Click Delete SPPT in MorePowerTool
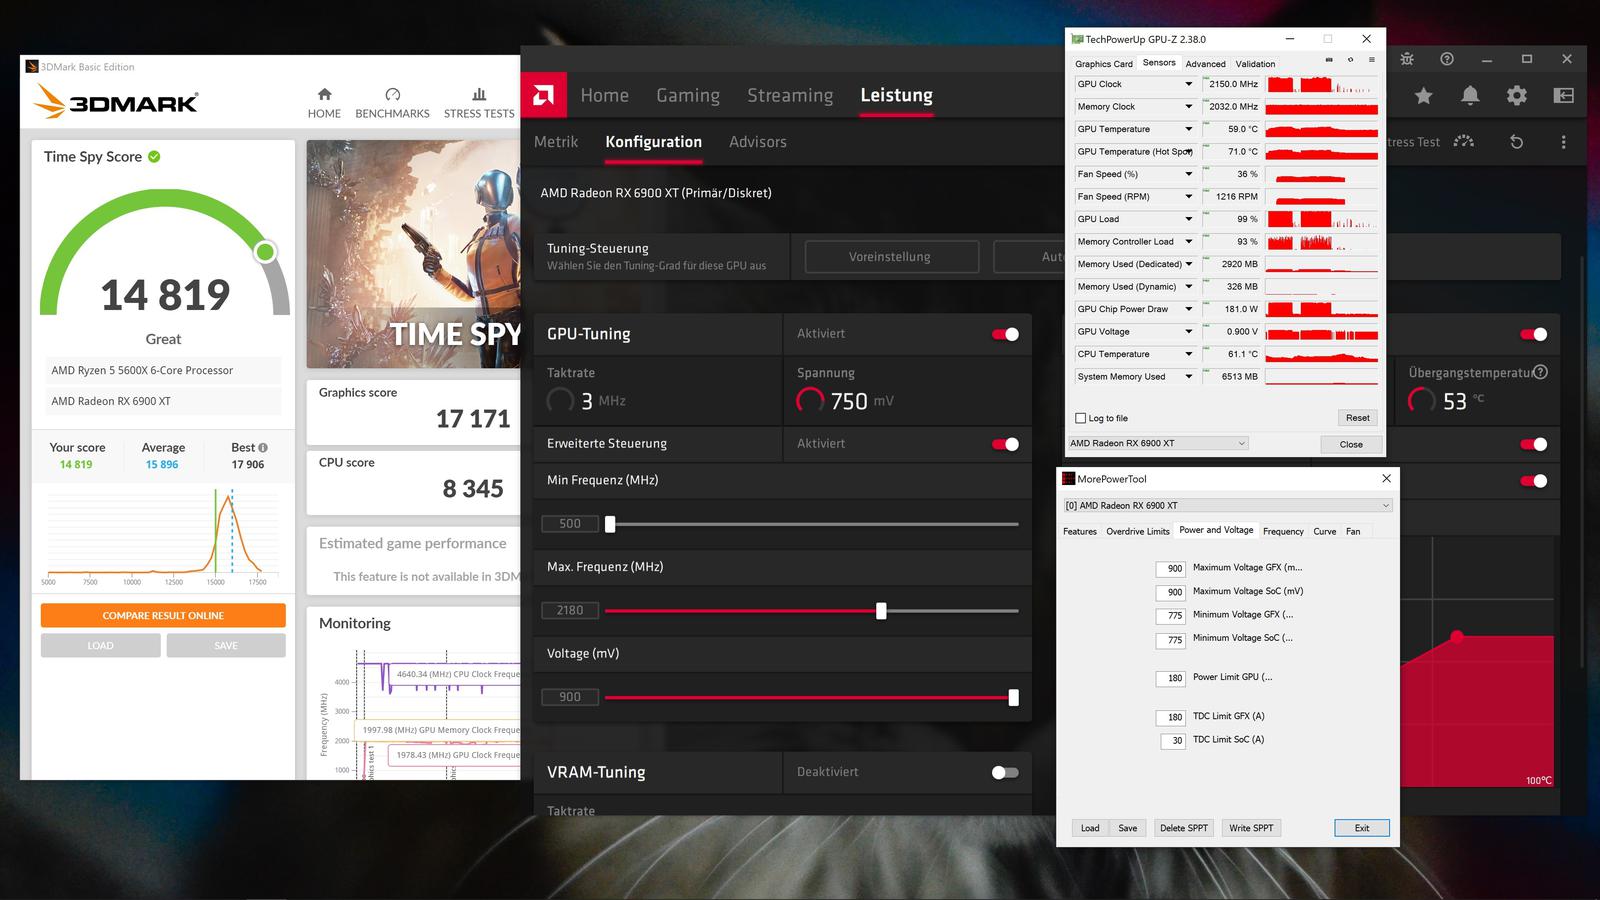1600x900 pixels. tap(1184, 828)
